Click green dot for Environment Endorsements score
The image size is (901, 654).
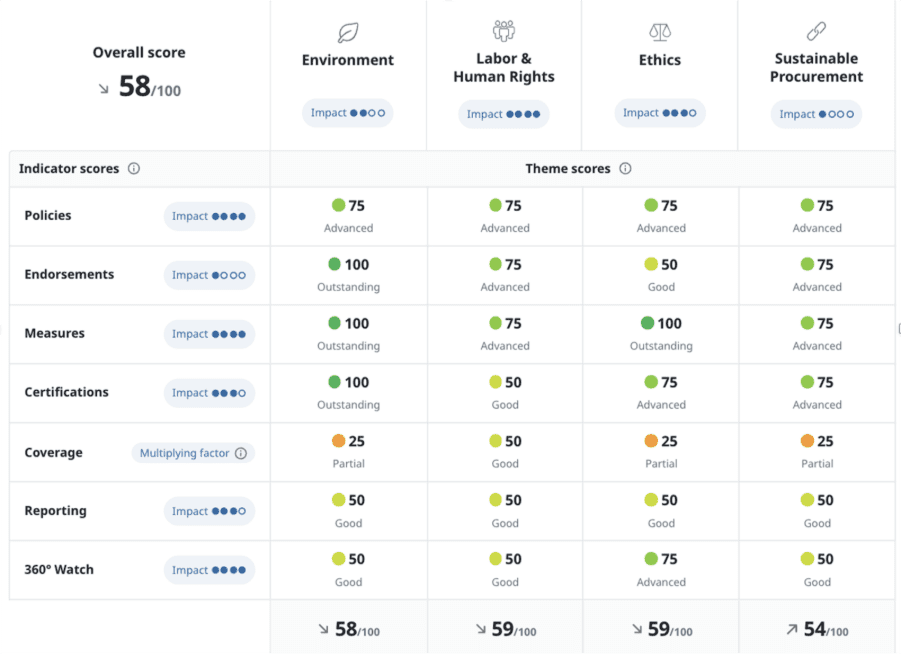pos(335,264)
